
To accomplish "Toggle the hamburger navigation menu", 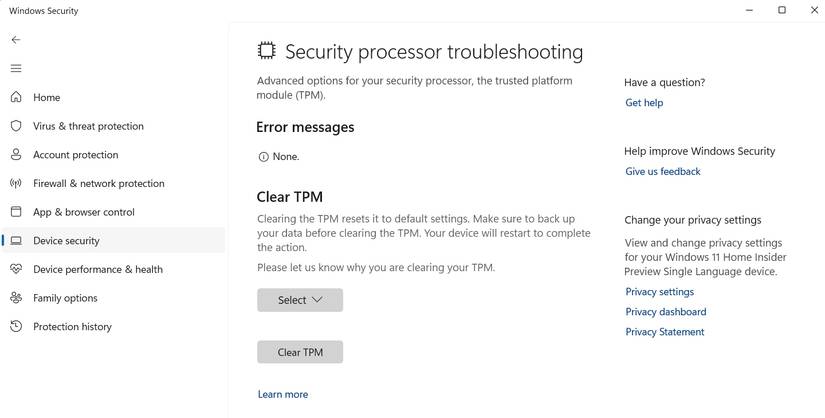I will click(x=15, y=69).
